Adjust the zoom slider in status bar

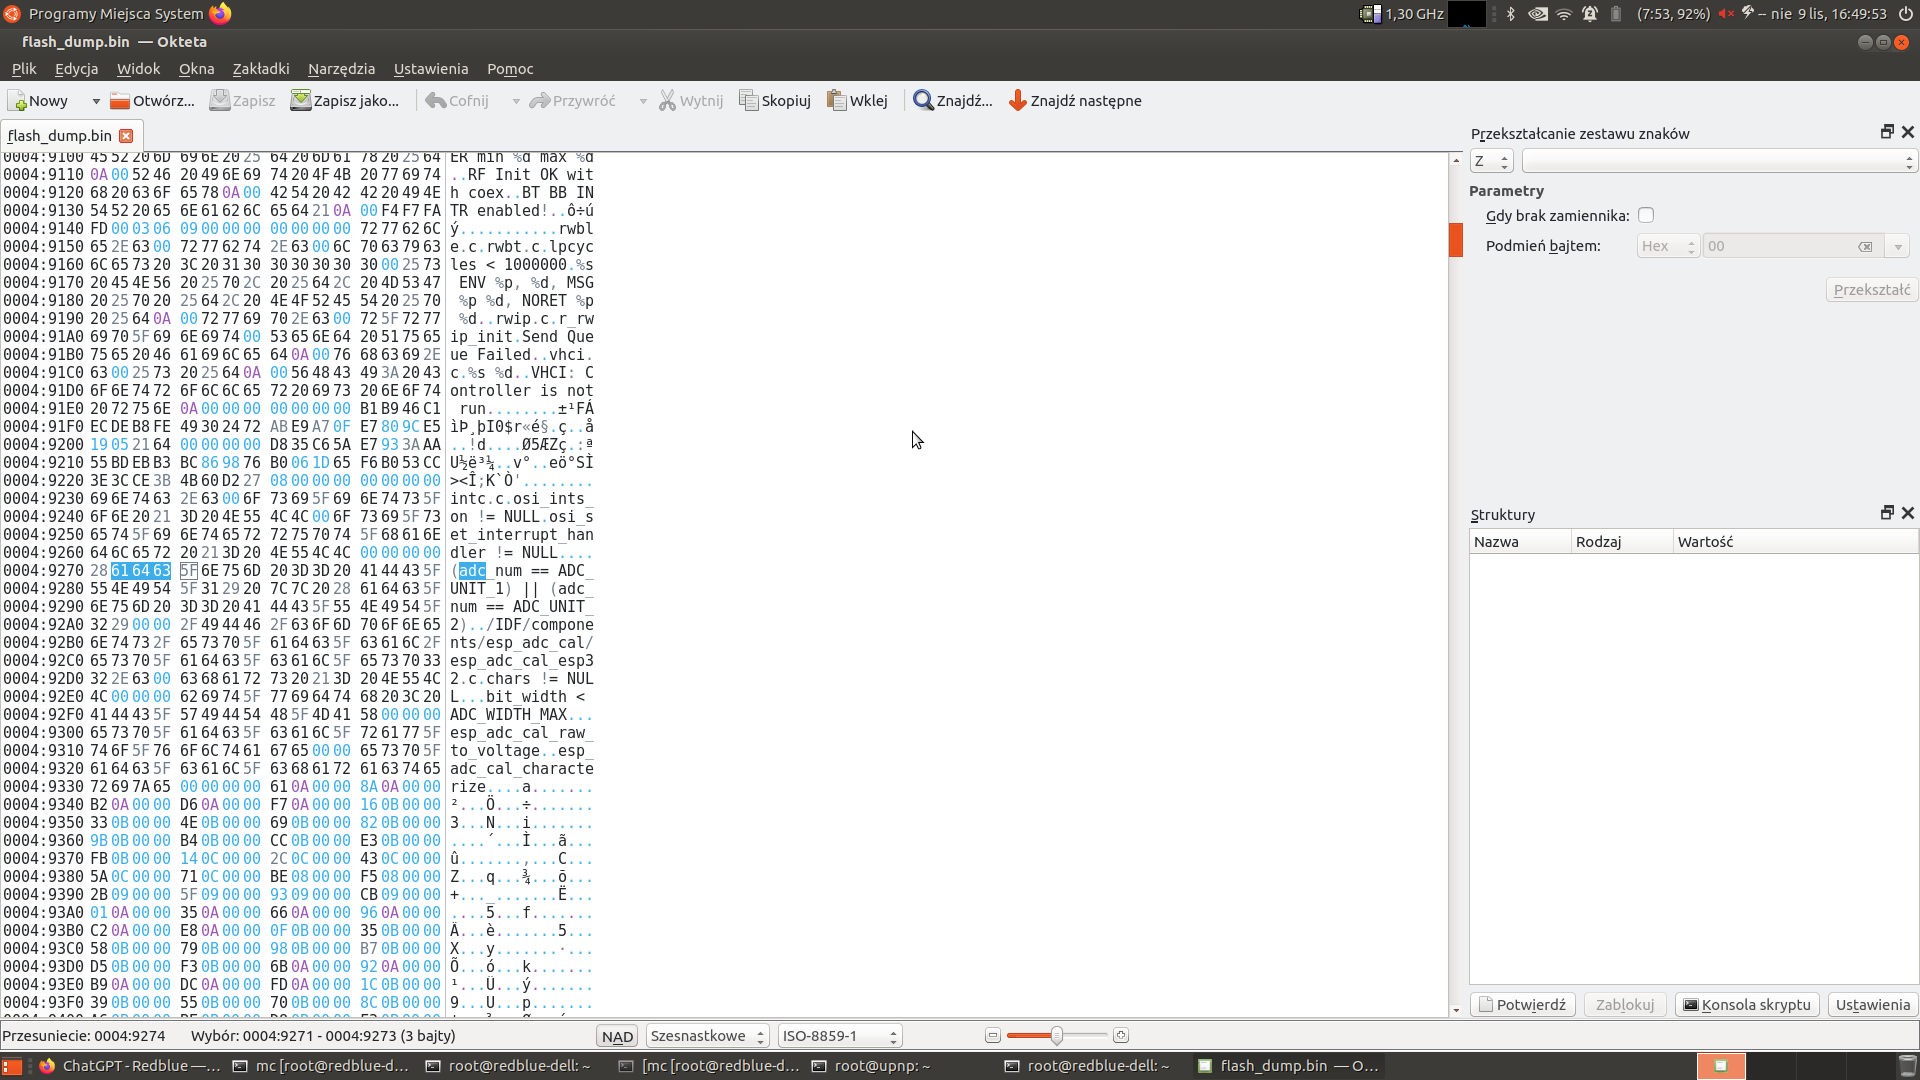1056,1036
